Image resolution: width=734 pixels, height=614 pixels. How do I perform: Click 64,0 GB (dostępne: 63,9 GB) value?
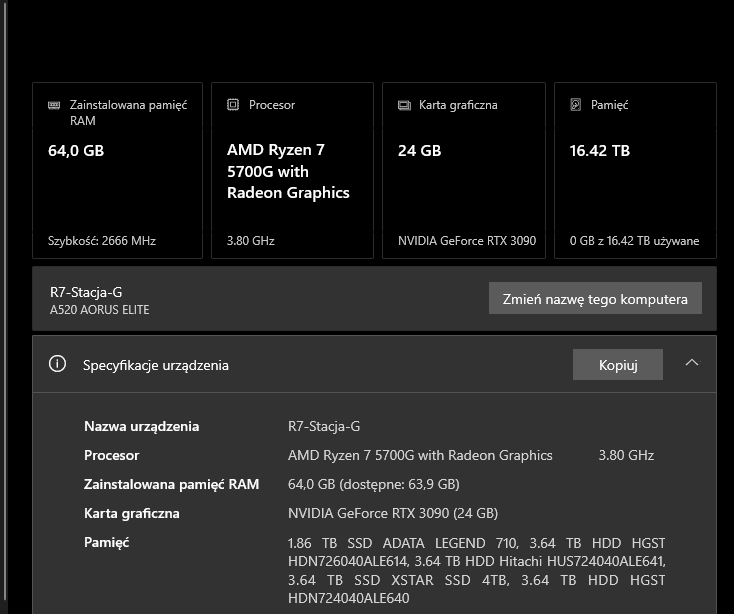[374, 484]
